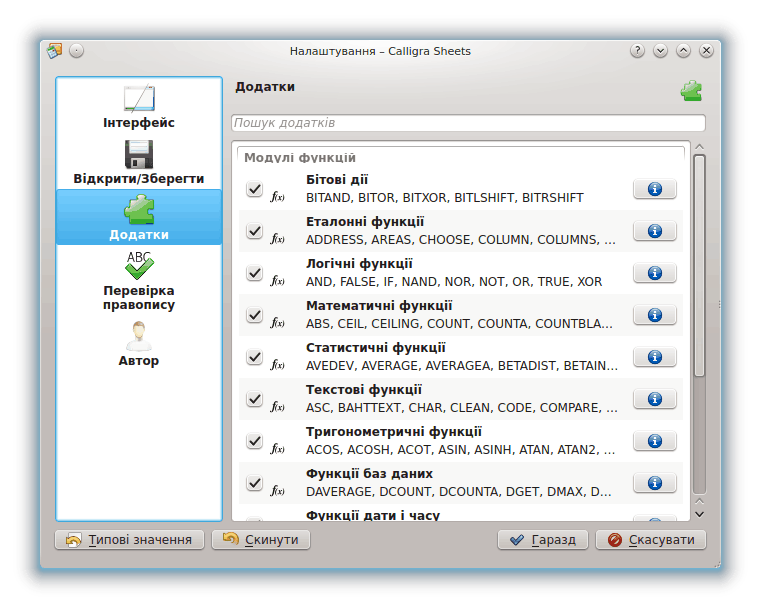
Task: Show info for Логічні функції module
Action: [x=654, y=273]
